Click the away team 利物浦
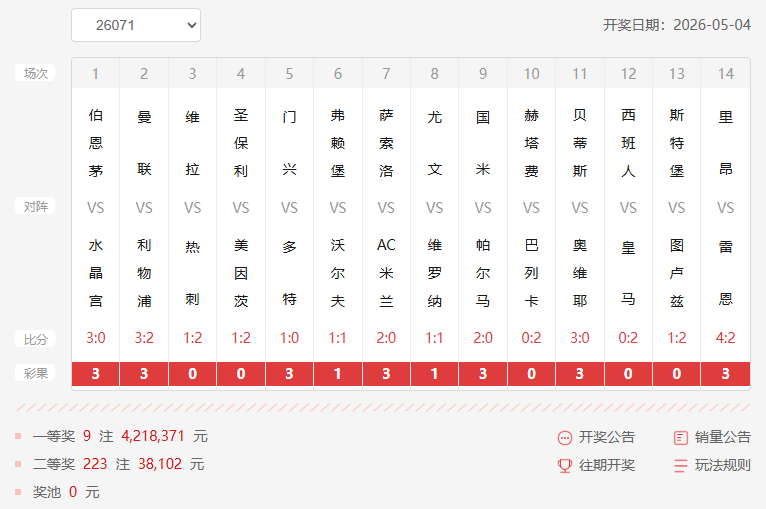 (144, 273)
